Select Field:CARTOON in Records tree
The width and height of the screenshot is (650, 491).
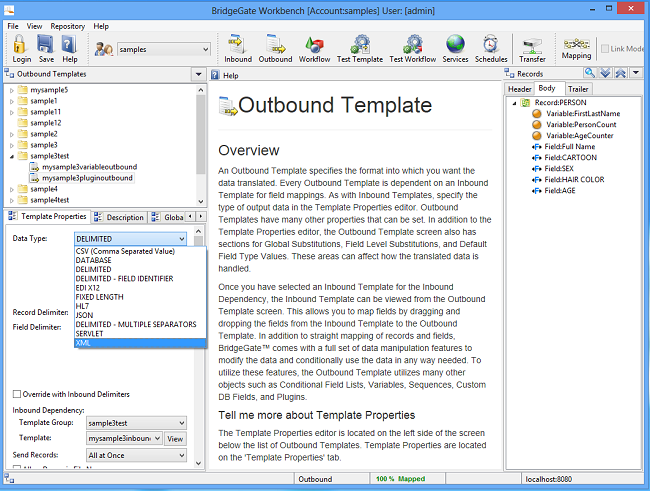[570, 158]
